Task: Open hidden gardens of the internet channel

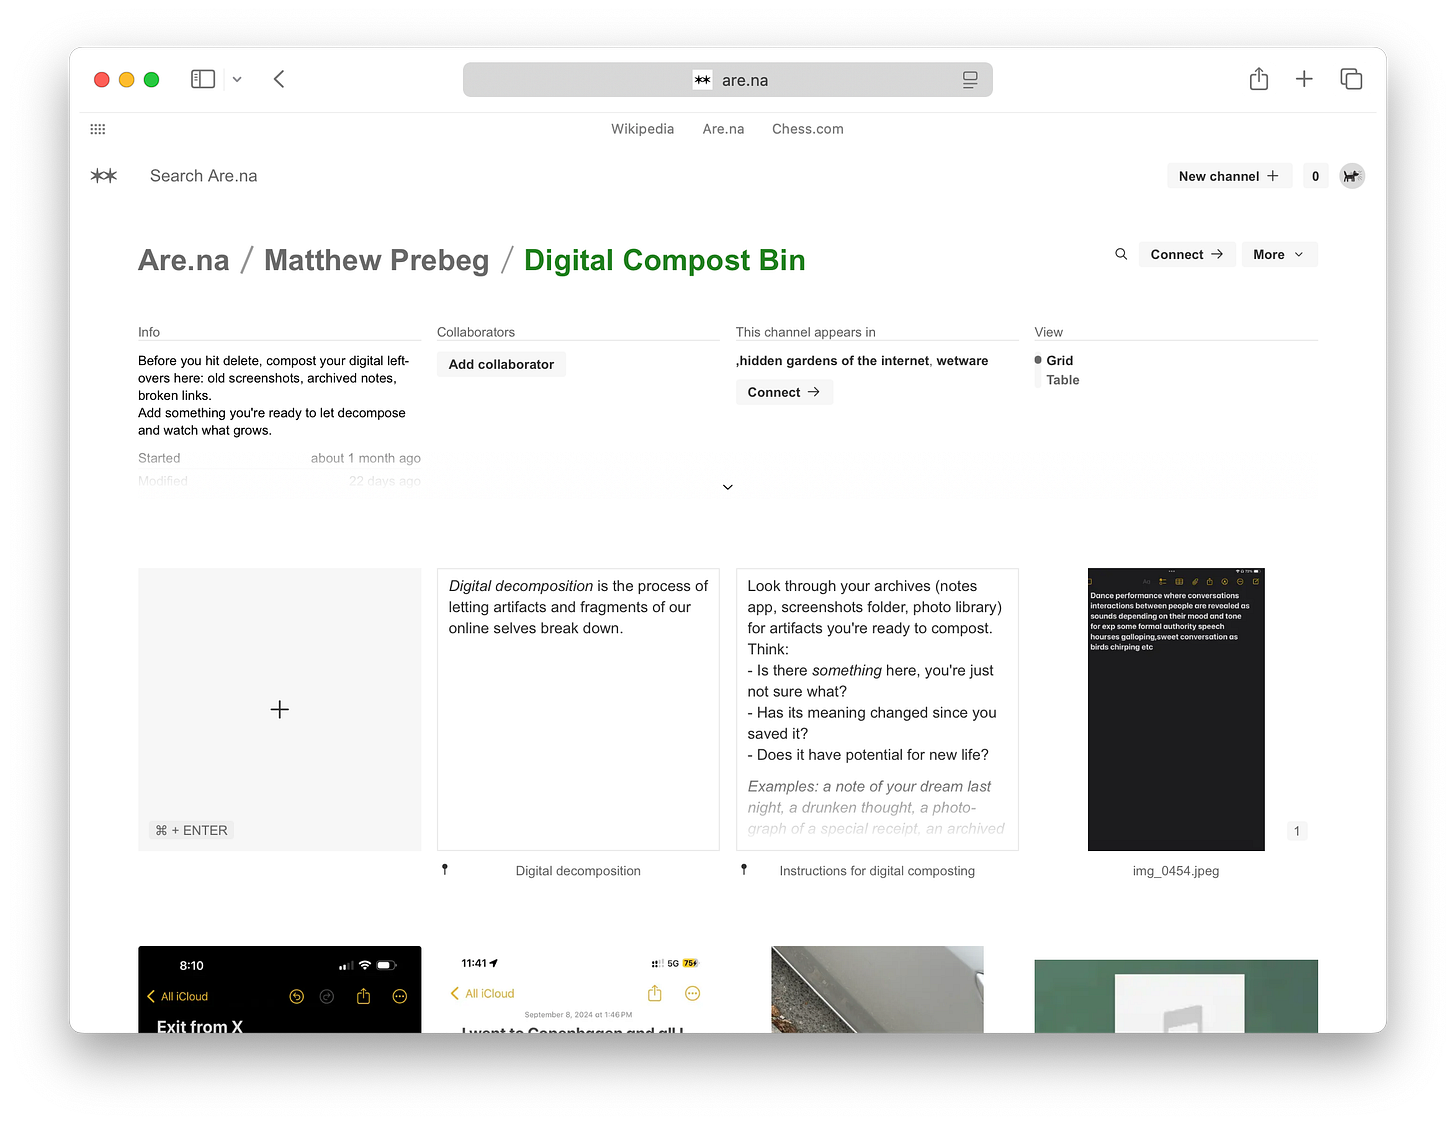Action: 833,361
